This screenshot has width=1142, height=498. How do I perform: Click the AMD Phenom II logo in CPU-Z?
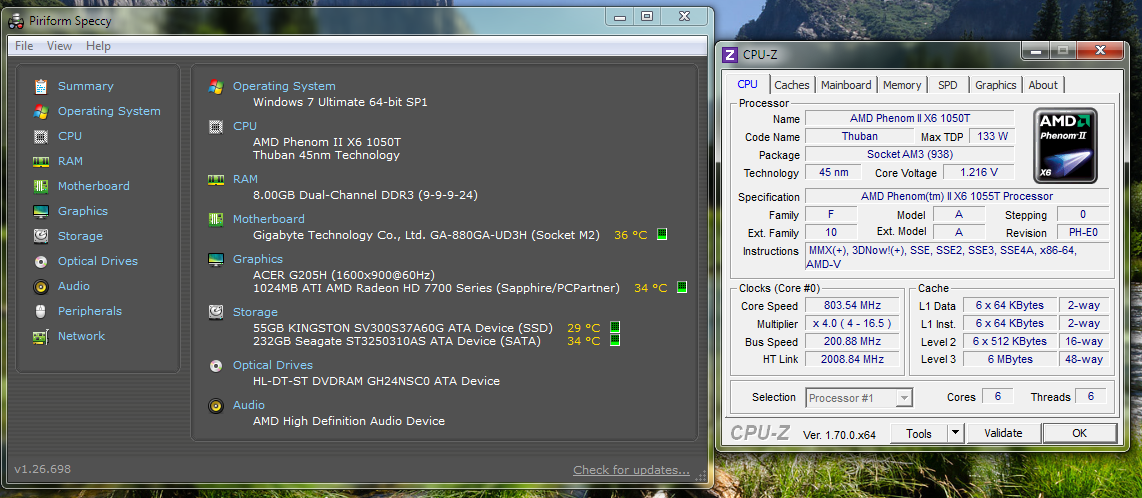(1065, 146)
